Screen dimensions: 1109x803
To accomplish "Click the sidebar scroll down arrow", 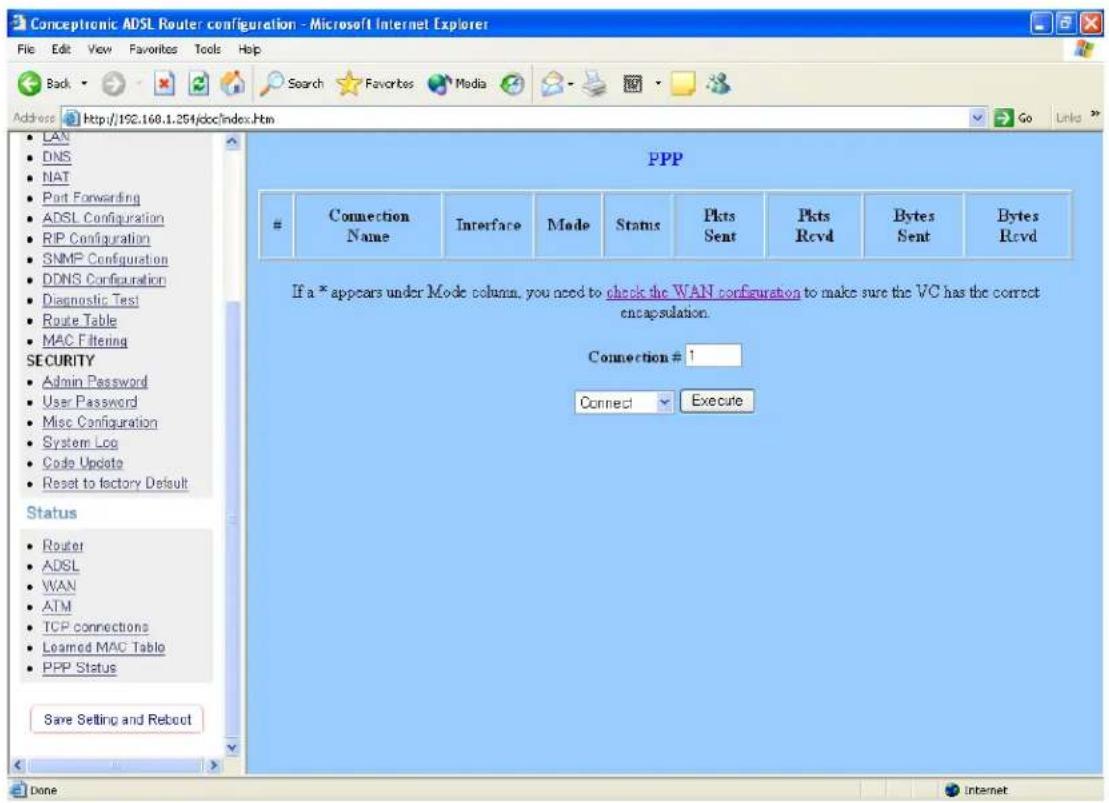I will point(232,748).
